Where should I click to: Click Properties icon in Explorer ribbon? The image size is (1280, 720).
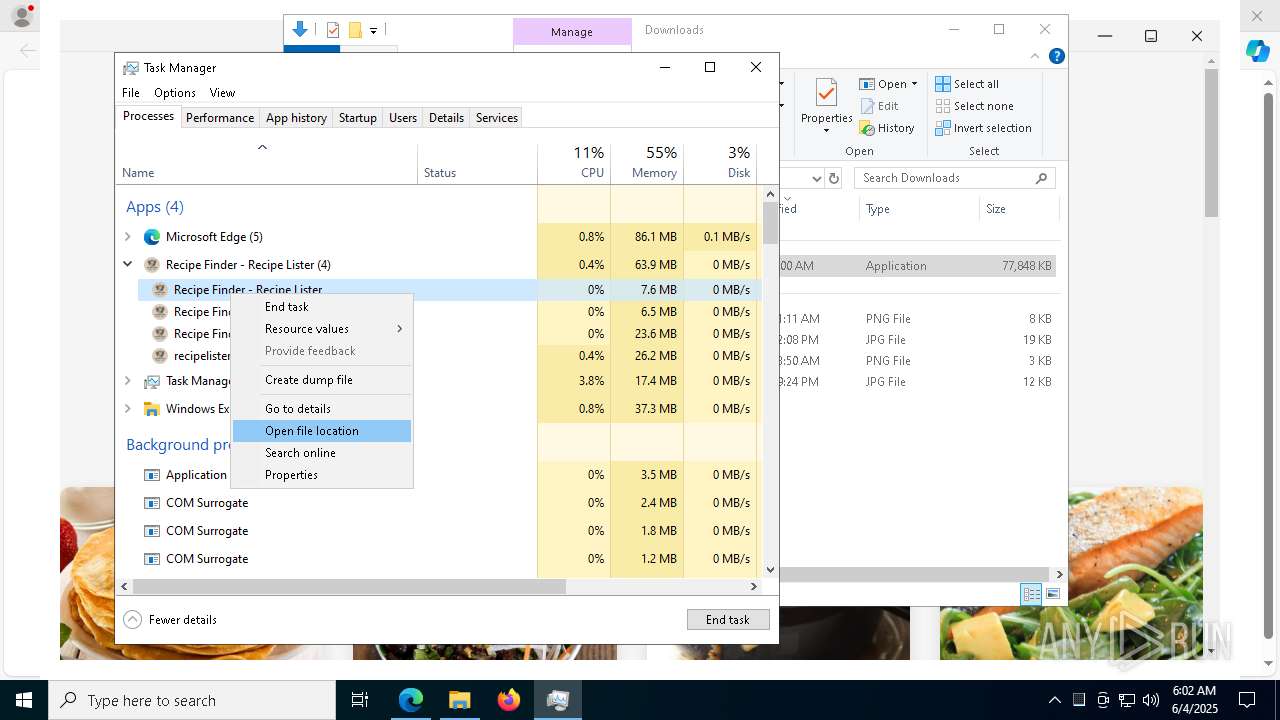coord(826,95)
